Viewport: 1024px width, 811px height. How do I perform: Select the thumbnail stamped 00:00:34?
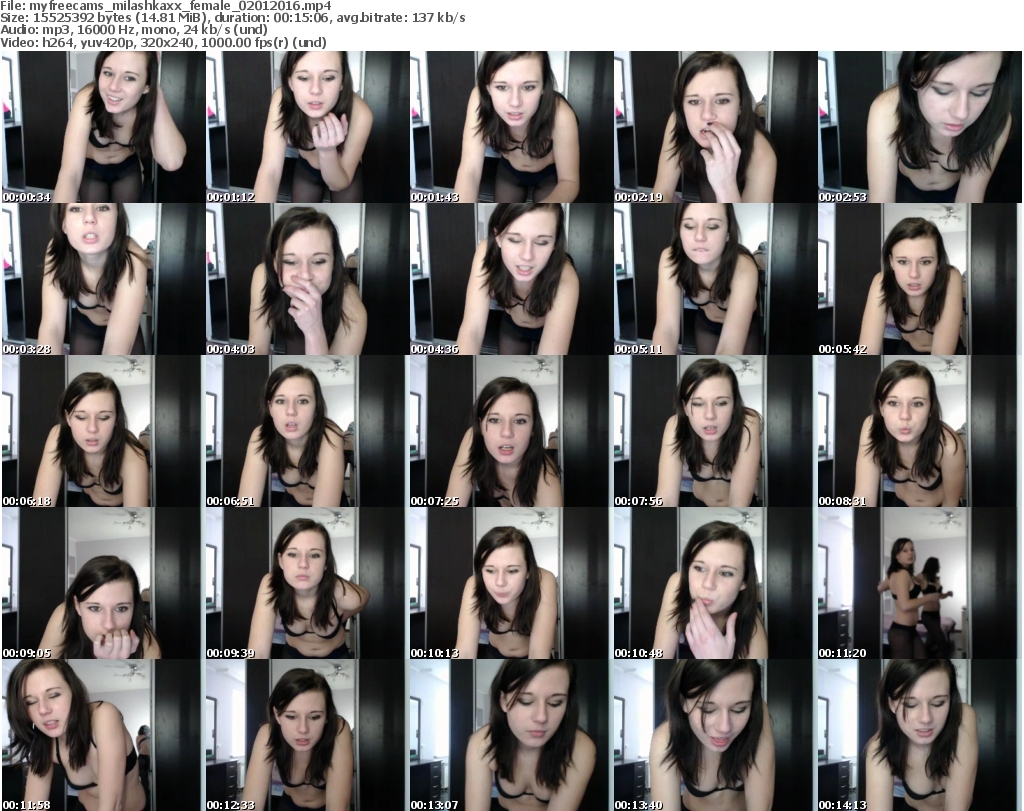tap(104, 127)
